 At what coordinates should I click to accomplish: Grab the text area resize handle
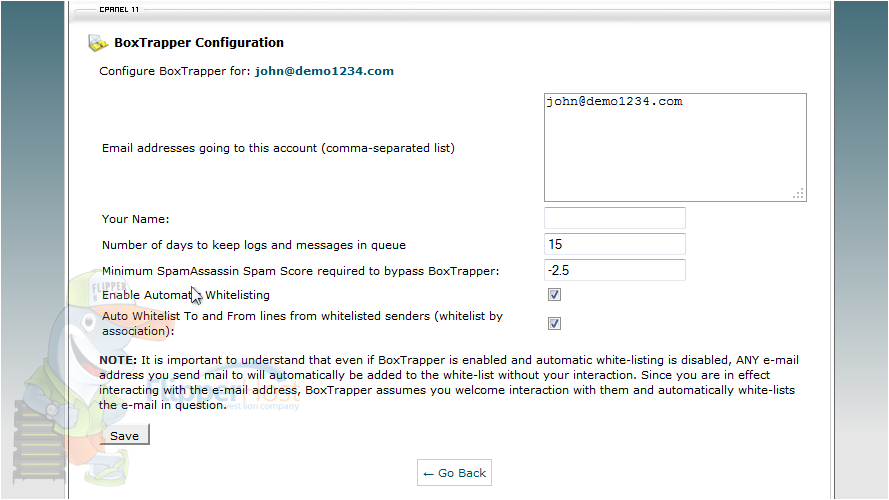coord(798,194)
